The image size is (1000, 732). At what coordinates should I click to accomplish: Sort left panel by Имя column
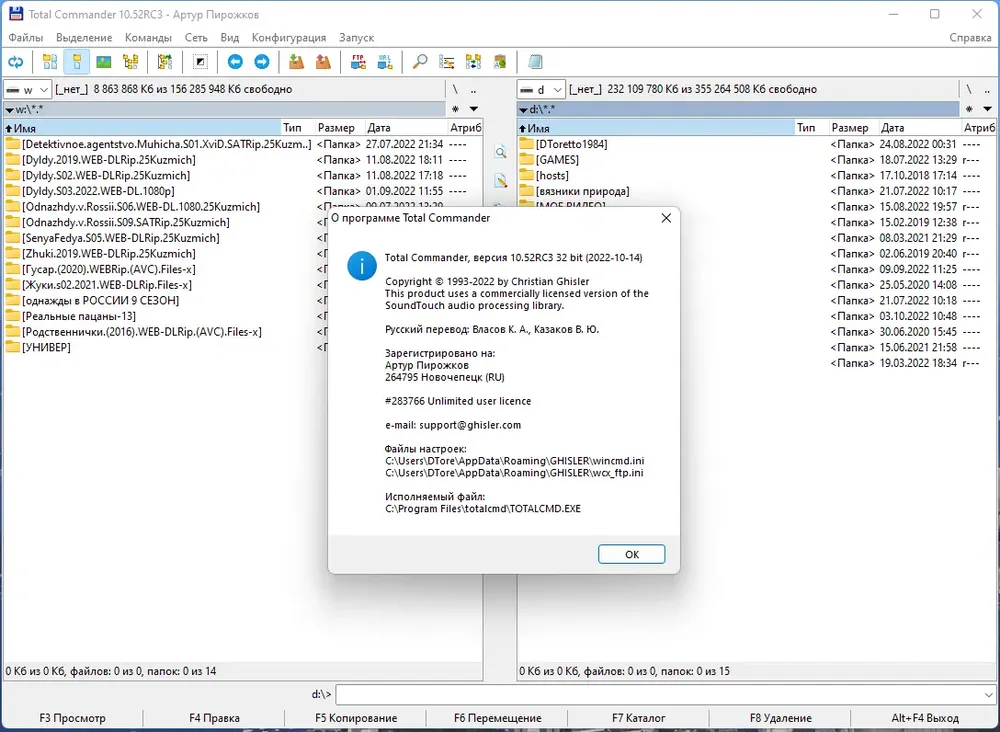(x=142, y=128)
